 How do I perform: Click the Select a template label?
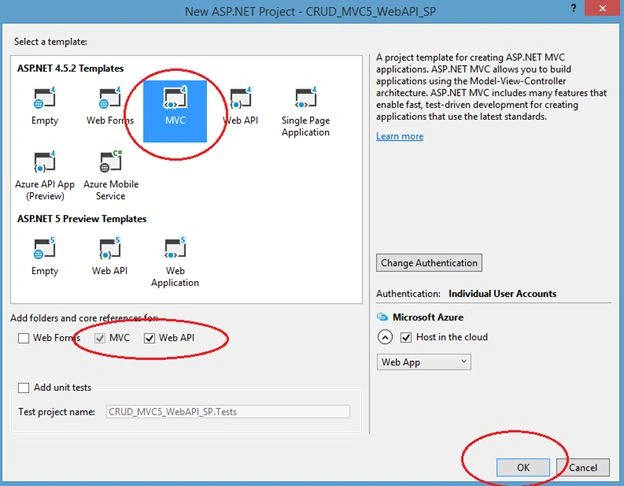pos(51,41)
